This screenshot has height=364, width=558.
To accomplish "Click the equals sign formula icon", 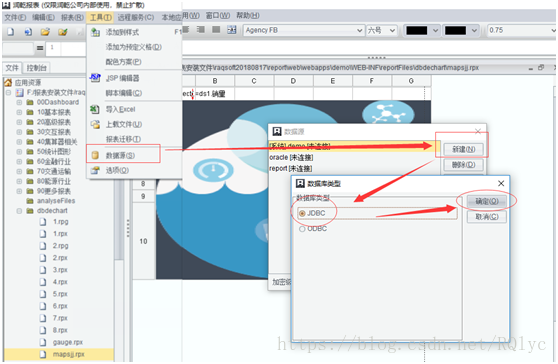I will (40, 48).
